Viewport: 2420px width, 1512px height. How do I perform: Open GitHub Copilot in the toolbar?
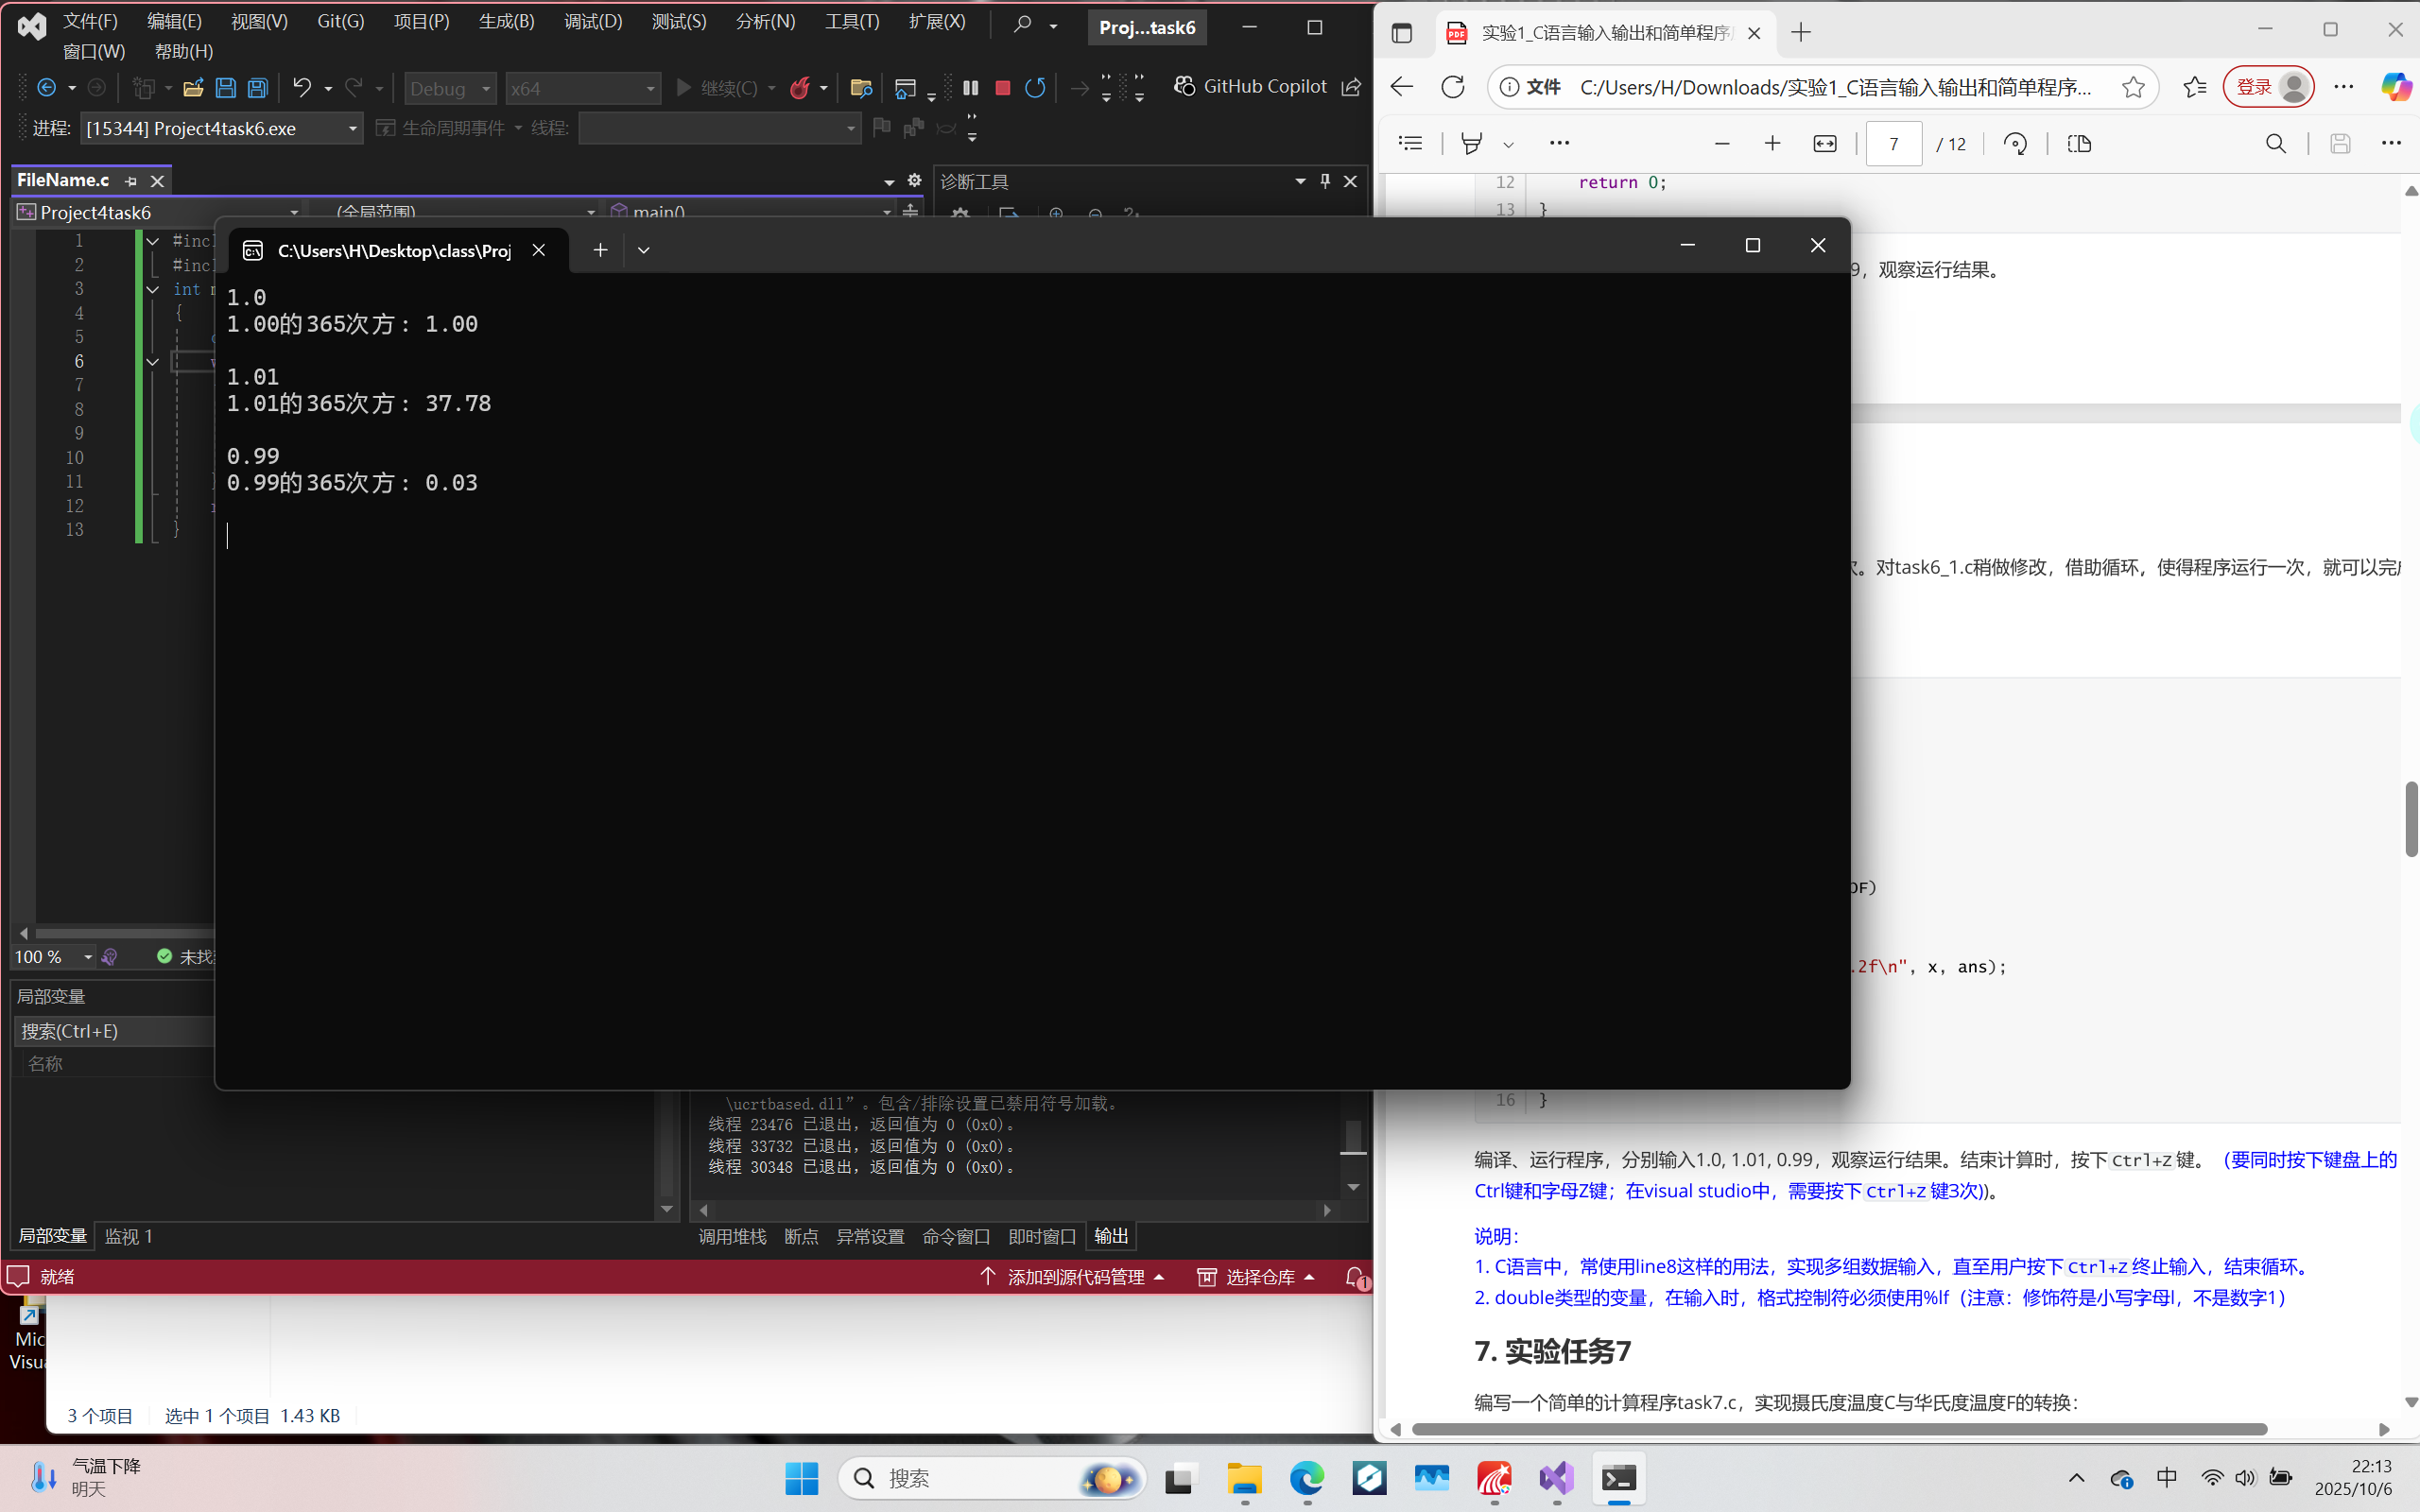click(x=1251, y=87)
